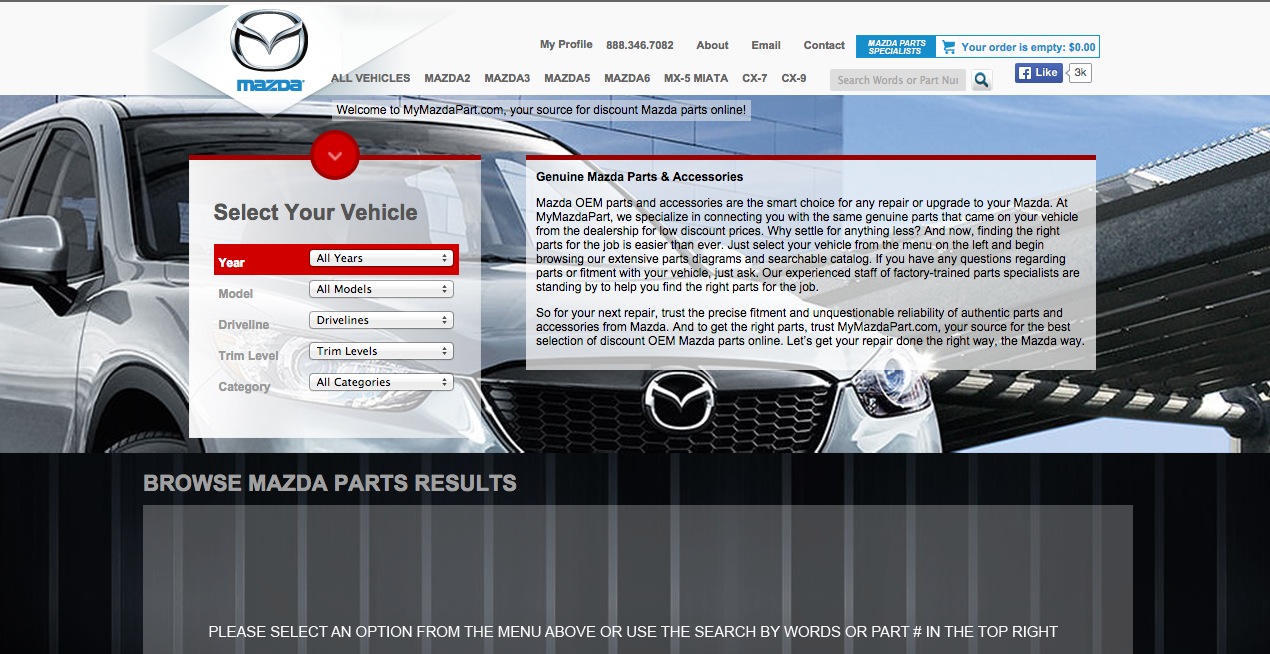This screenshot has width=1270, height=654.
Task: Select CX-9 in the vehicle menu
Action: click(x=794, y=78)
